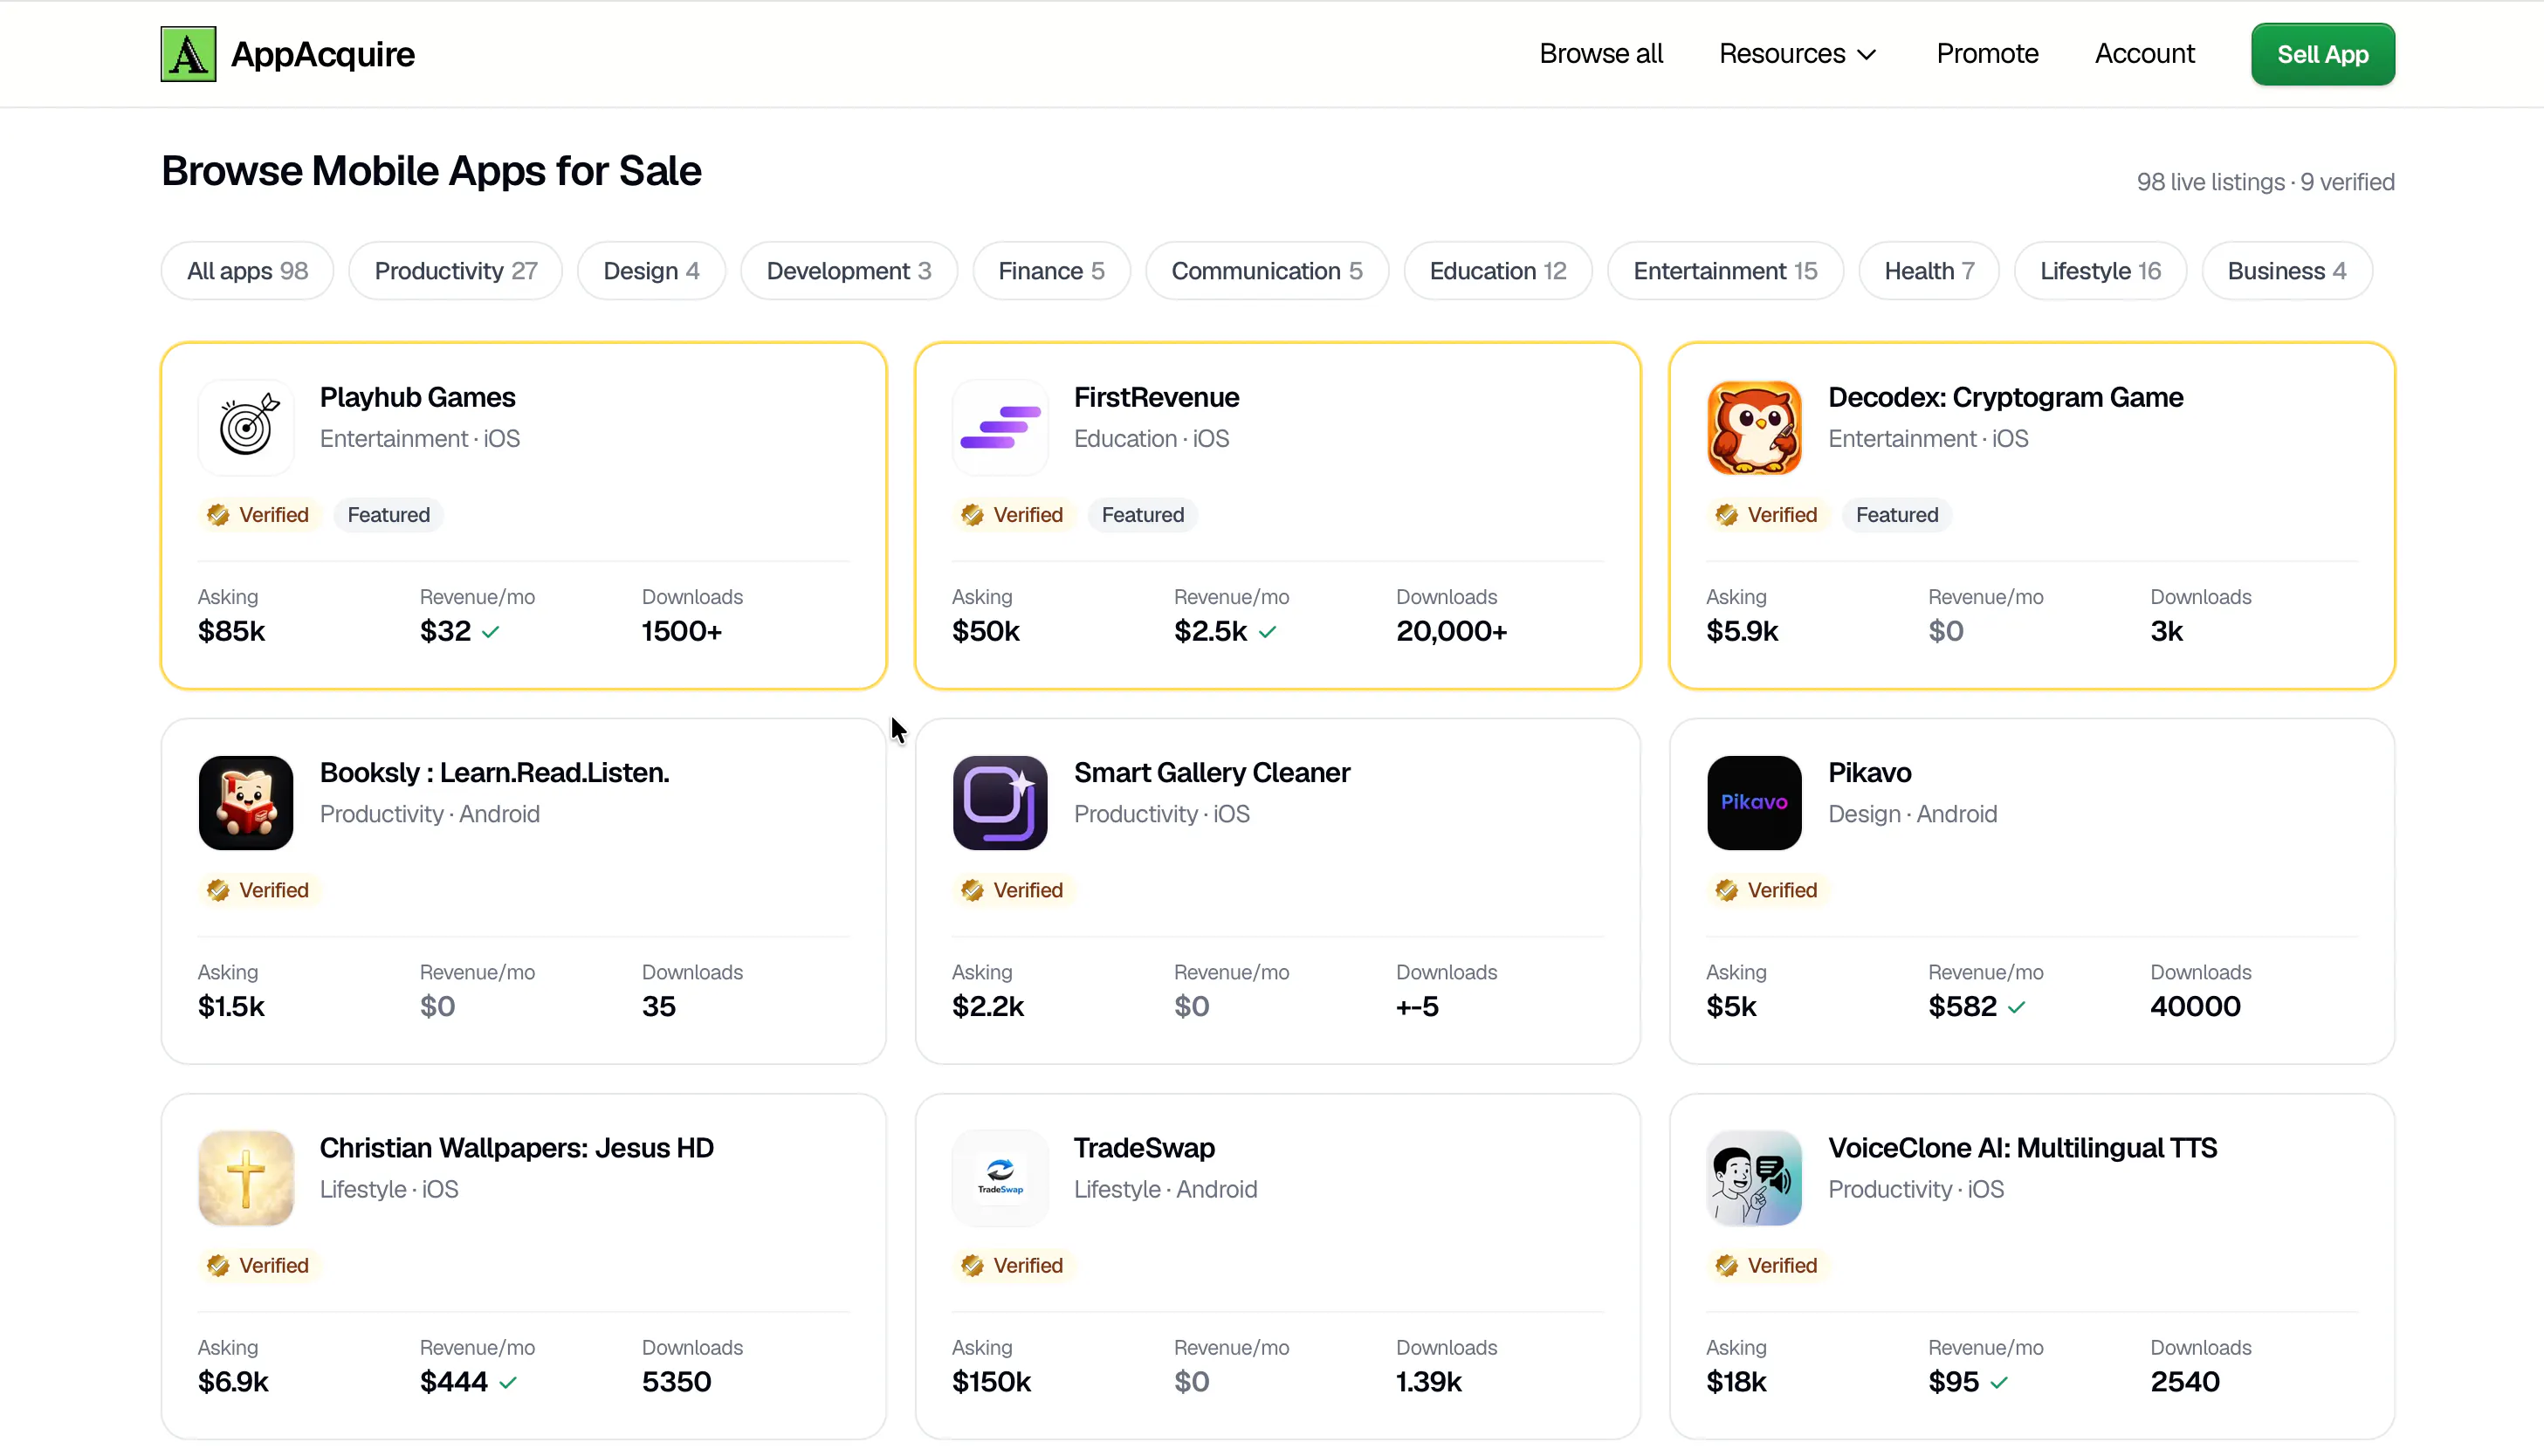Filter by Finance 5 category
Image resolution: width=2544 pixels, height=1456 pixels.
[1051, 271]
